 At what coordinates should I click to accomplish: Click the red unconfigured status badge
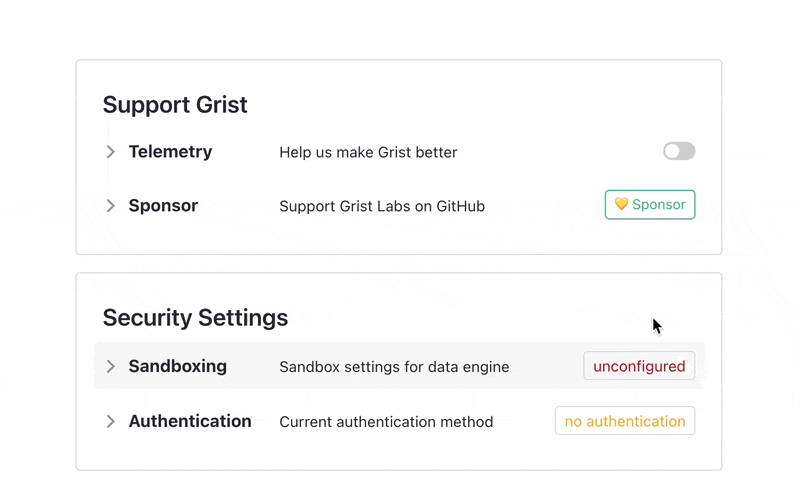click(x=639, y=366)
